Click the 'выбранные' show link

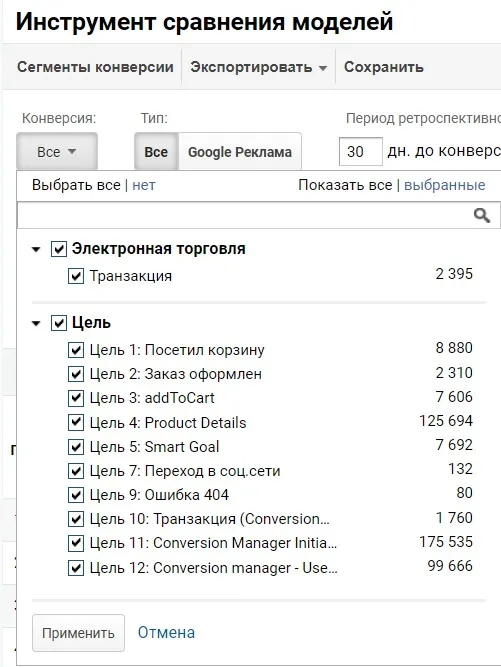pyautogui.click(x=444, y=185)
